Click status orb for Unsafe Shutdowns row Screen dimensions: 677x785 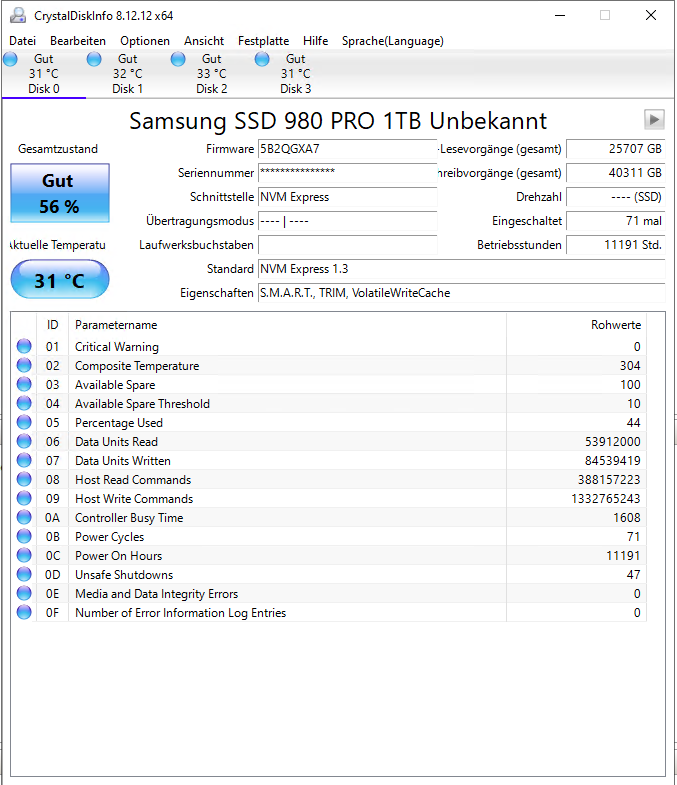point(24,574)
